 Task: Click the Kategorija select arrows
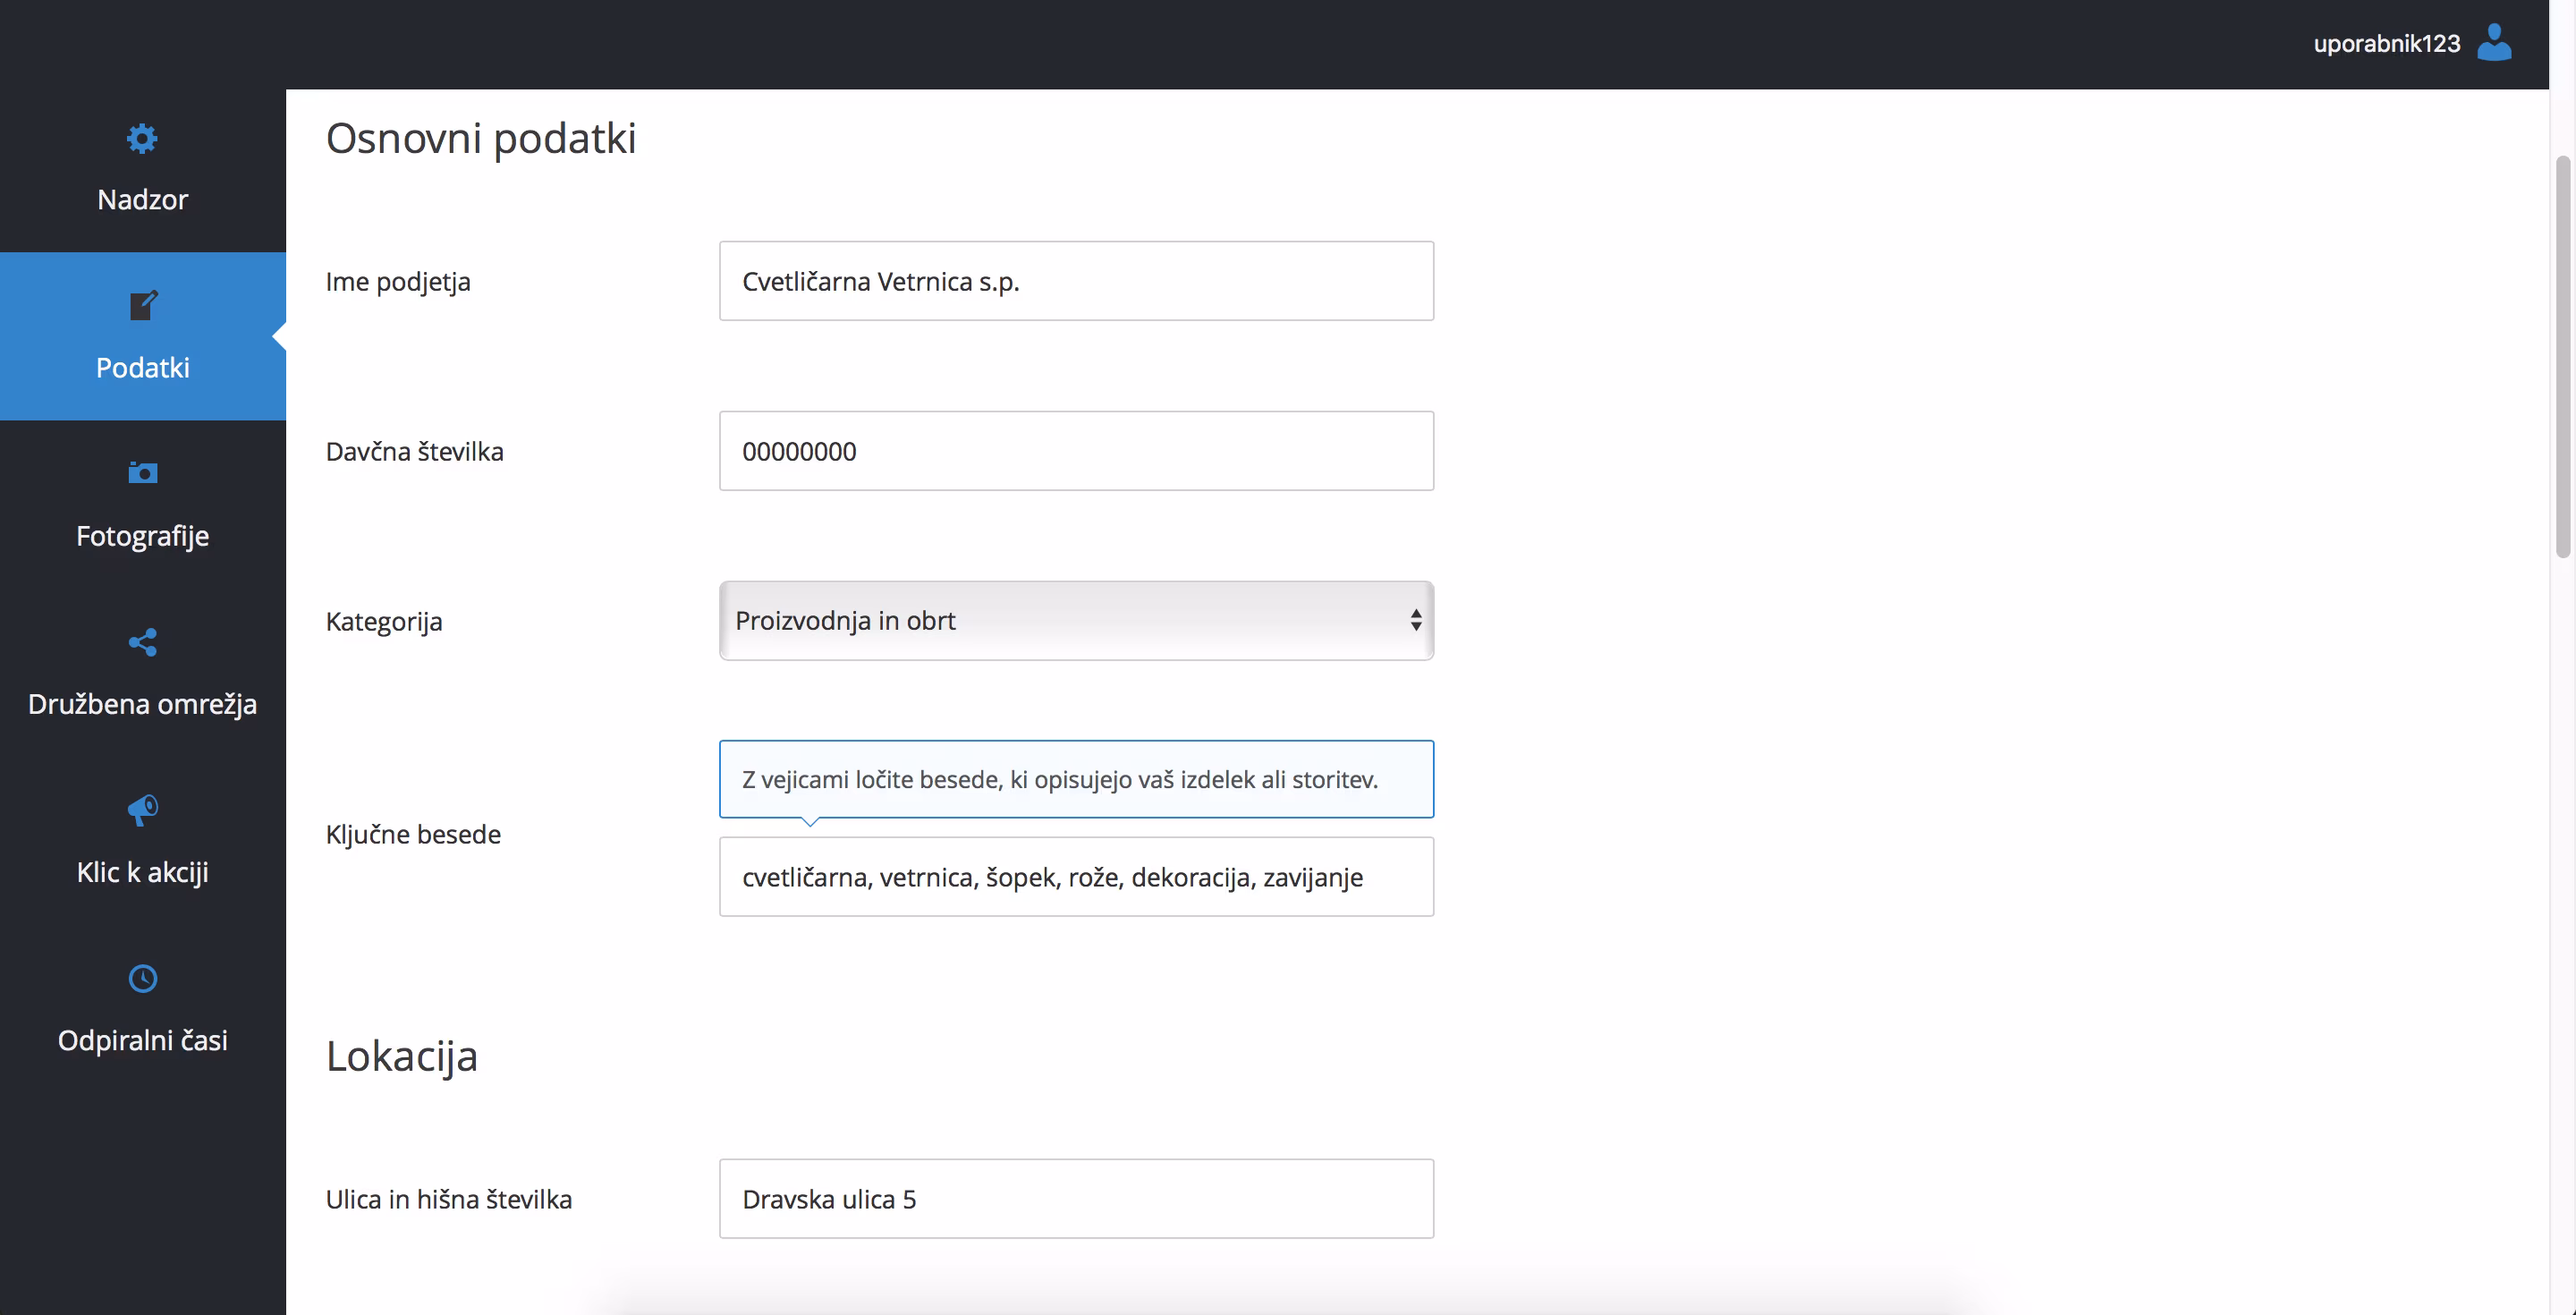point(1415,621)
